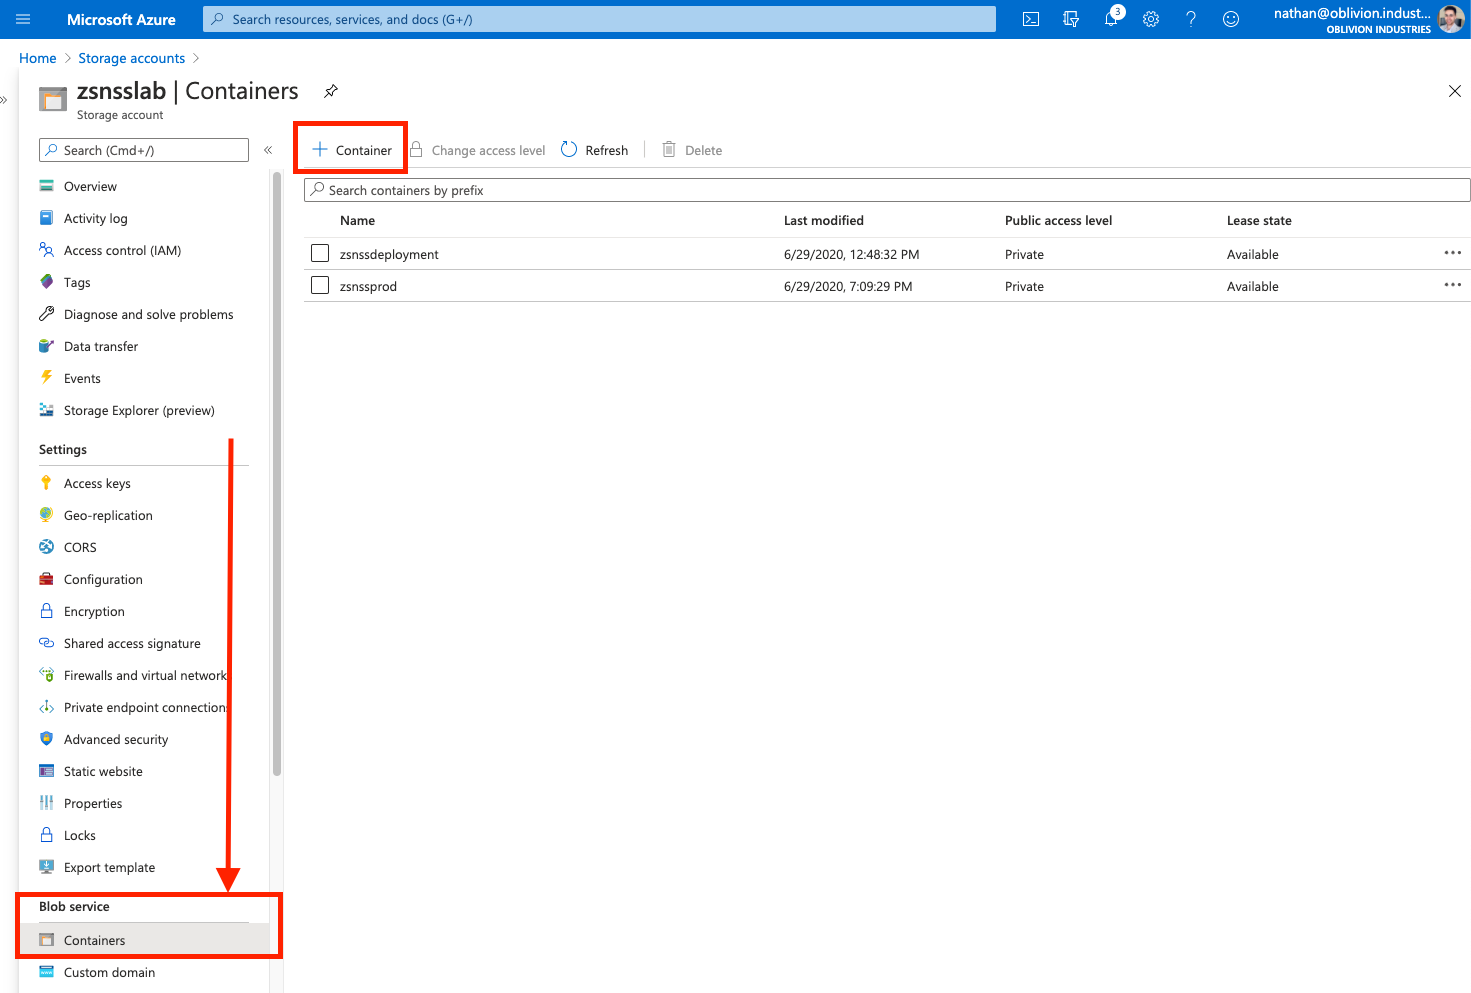
Task: Open directory and subscription filter icon
Action: pyautogui.click(x=1071, y=19)
